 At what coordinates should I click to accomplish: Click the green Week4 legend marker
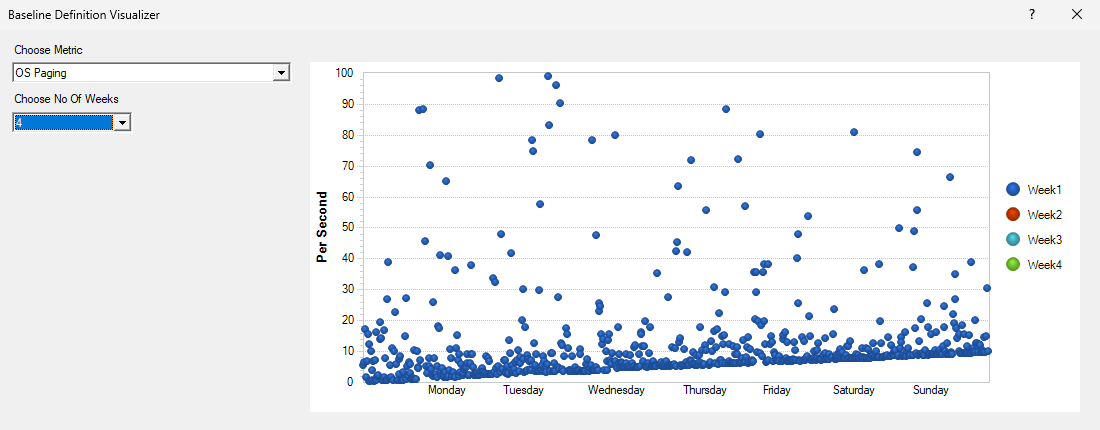(1013, 264)
